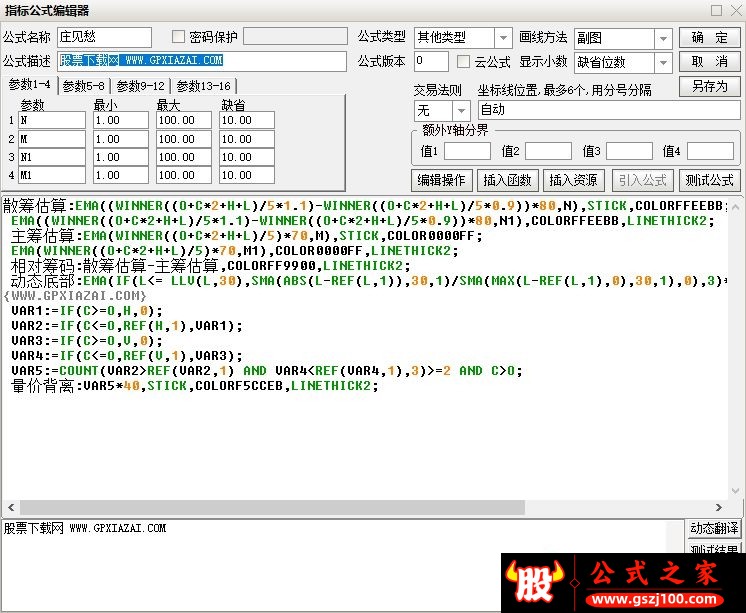Click the 另存为 (save as) button
746x613 pixels.
pyautogui.click(x=709, y=86)
